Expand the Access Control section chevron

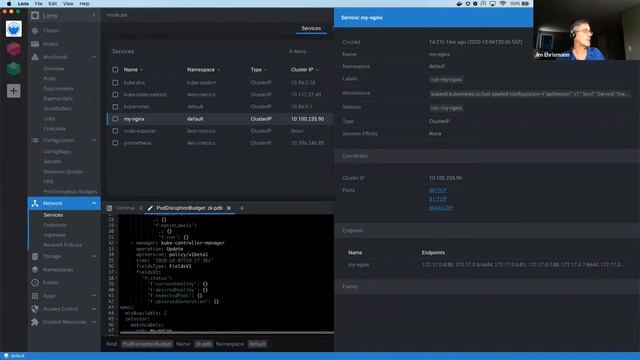click(x=94, y=309)
